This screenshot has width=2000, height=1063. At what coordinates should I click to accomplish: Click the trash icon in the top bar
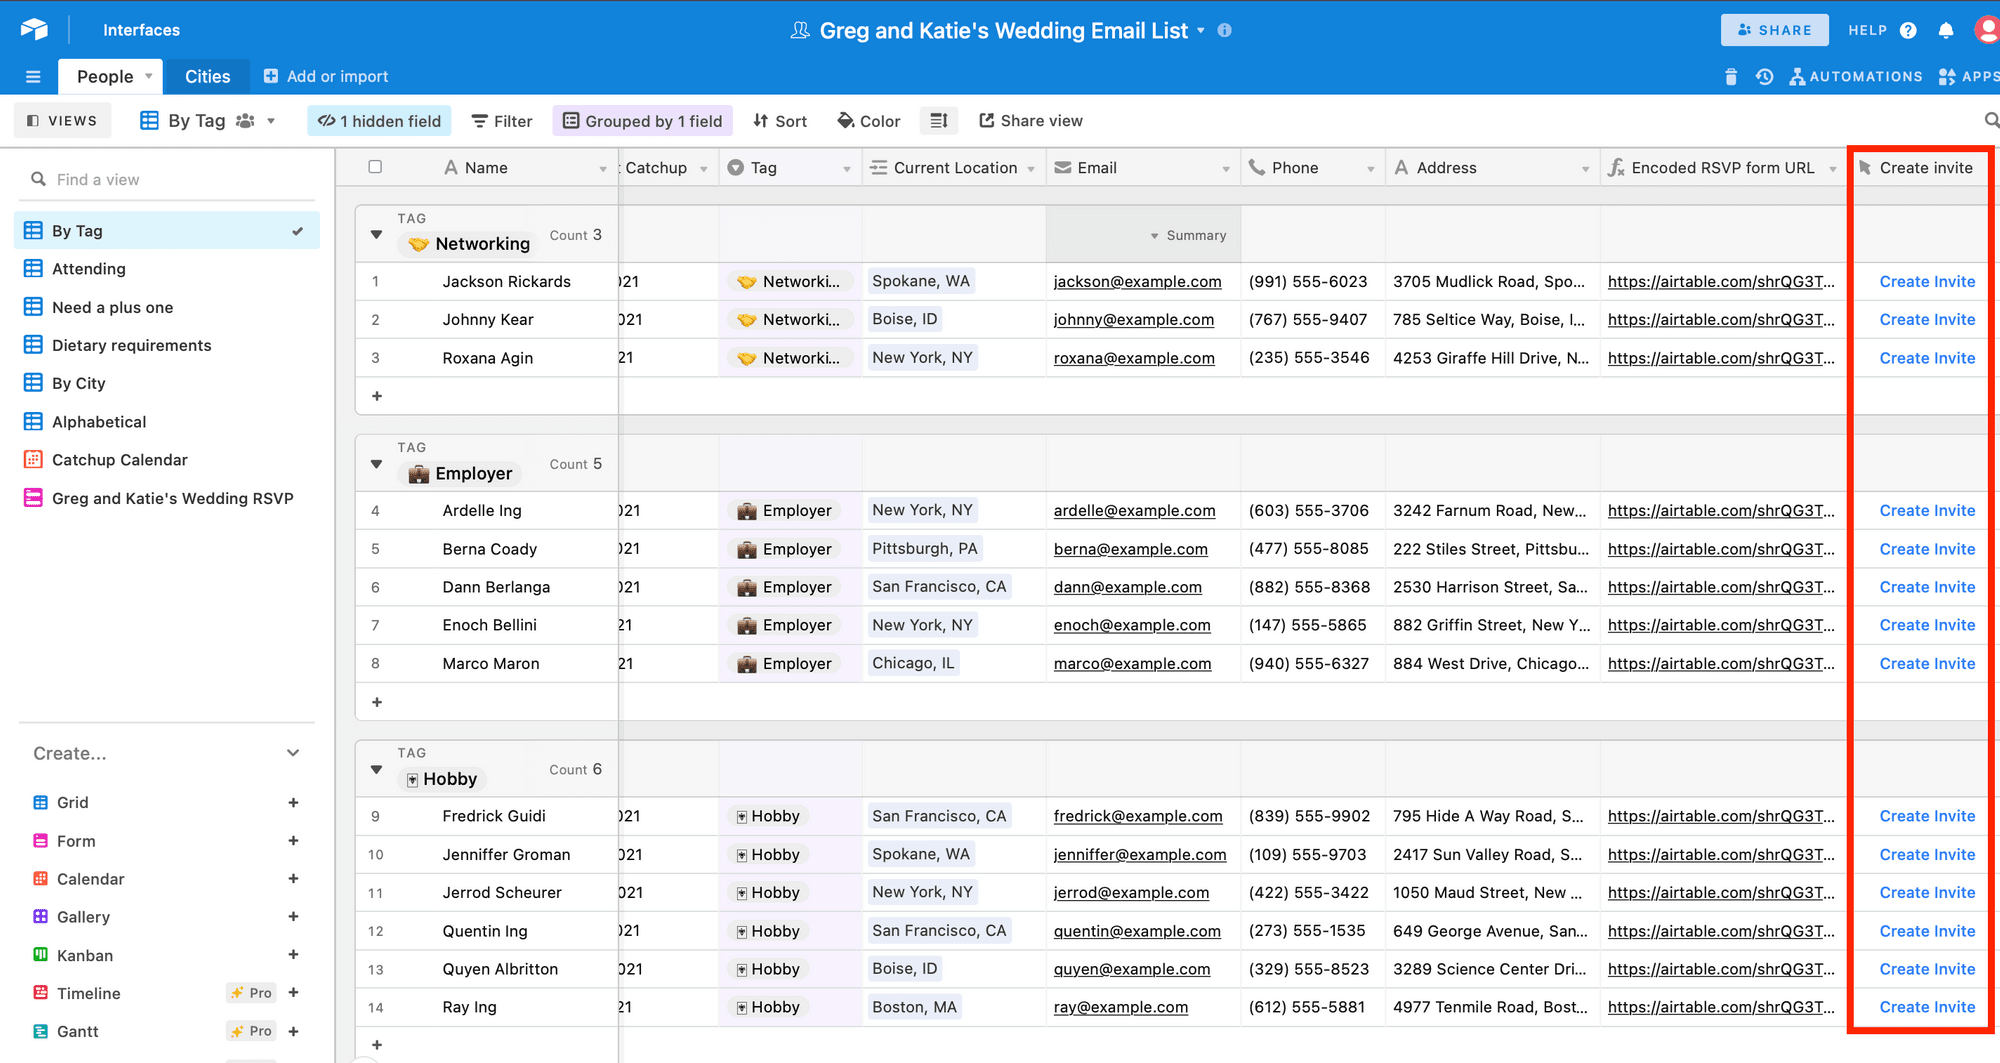coord(1731,77)
